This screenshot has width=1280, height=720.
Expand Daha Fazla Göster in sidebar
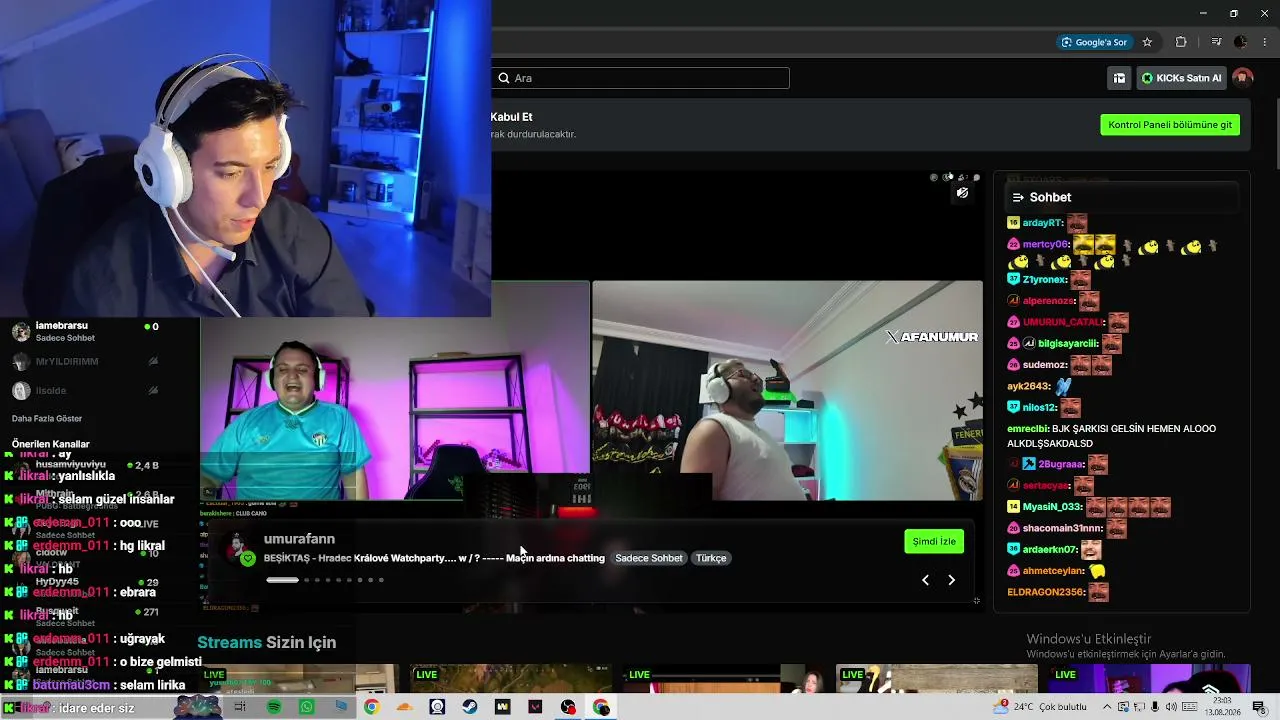[x=47, y=418]
